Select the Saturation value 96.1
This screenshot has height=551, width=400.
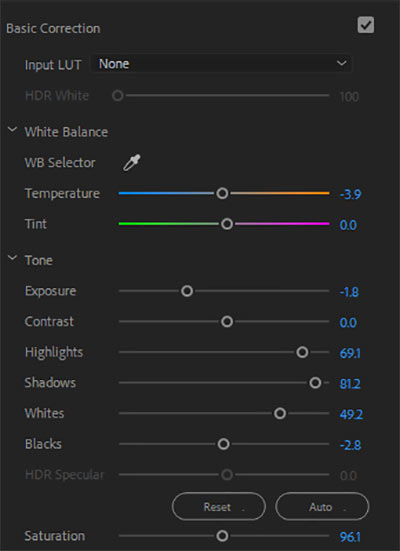(x=350, y=537)
